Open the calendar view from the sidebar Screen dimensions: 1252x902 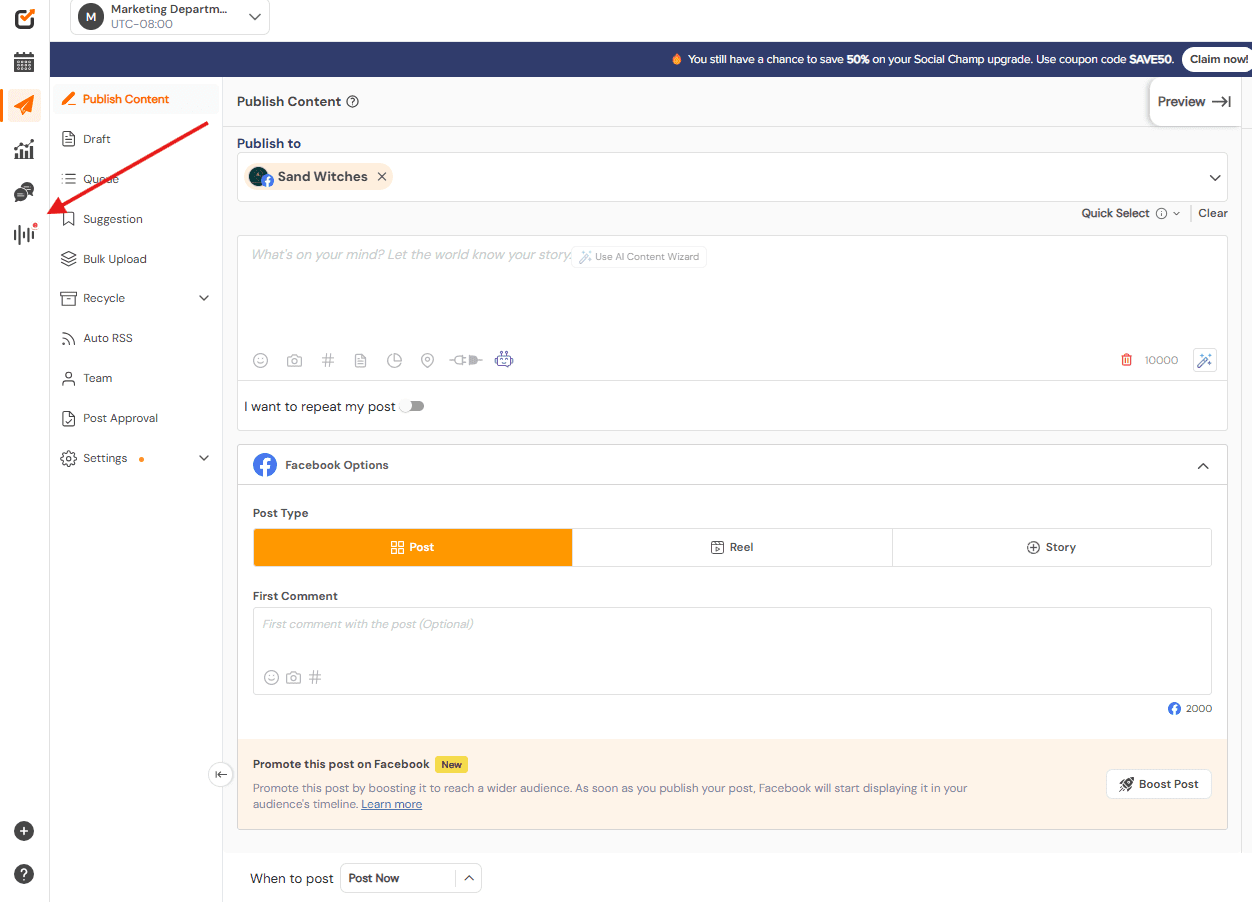23,61
